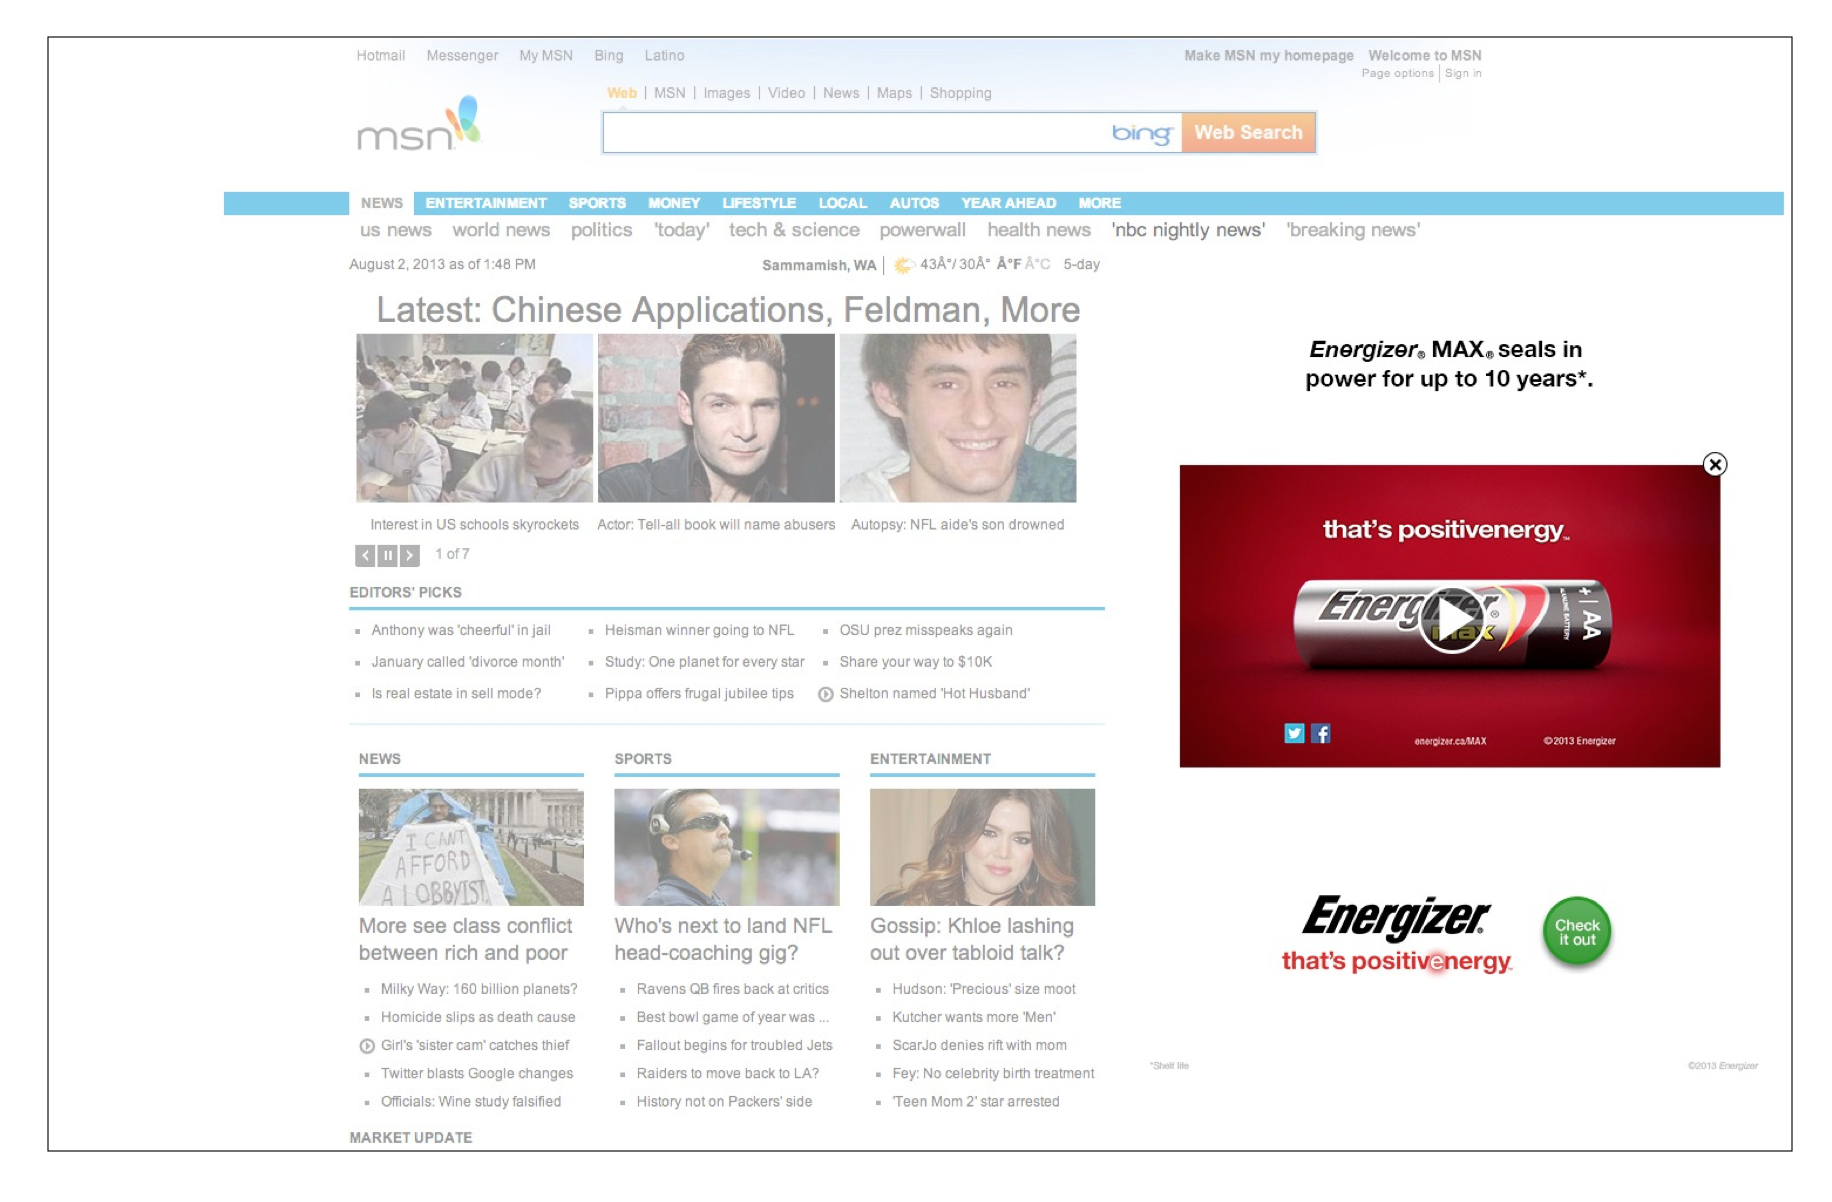Open 'world news' subcategory
The image size is (1832, 1202).
501,230
